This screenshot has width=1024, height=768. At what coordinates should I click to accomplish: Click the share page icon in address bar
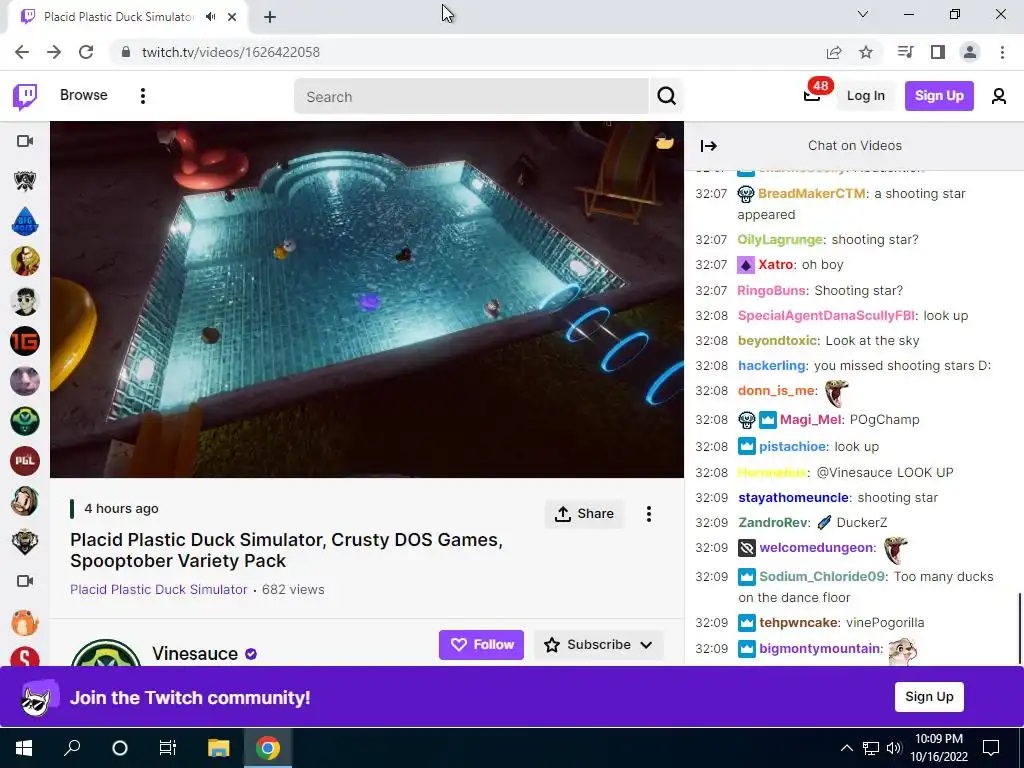834,52
